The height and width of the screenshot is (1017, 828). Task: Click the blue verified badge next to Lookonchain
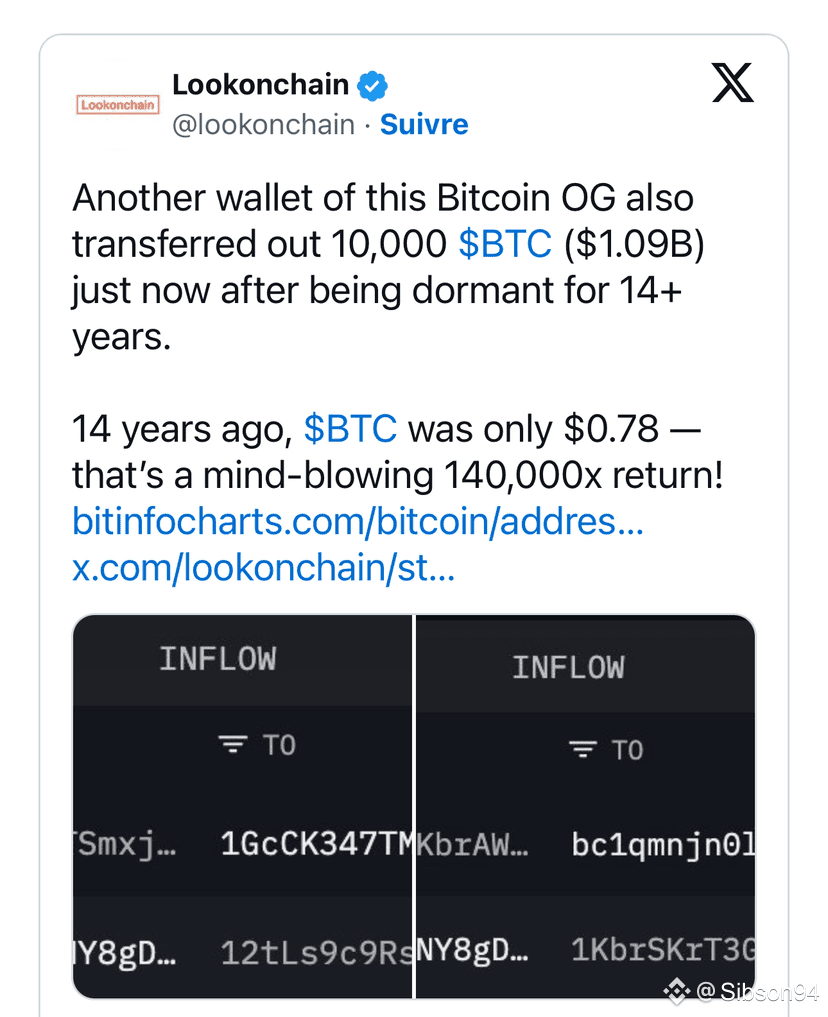tap(372, 85)
